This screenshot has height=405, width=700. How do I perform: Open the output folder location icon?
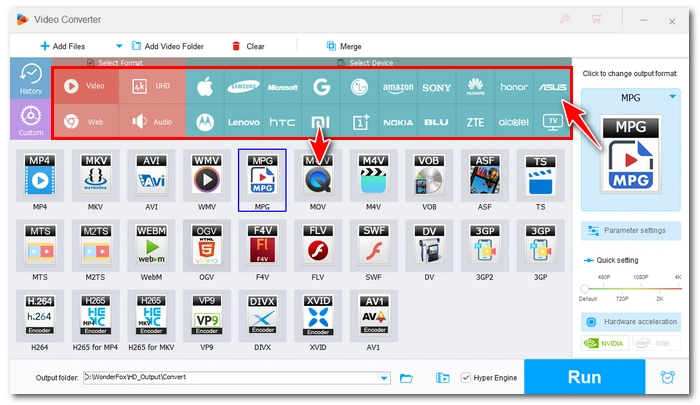point(442,378)
